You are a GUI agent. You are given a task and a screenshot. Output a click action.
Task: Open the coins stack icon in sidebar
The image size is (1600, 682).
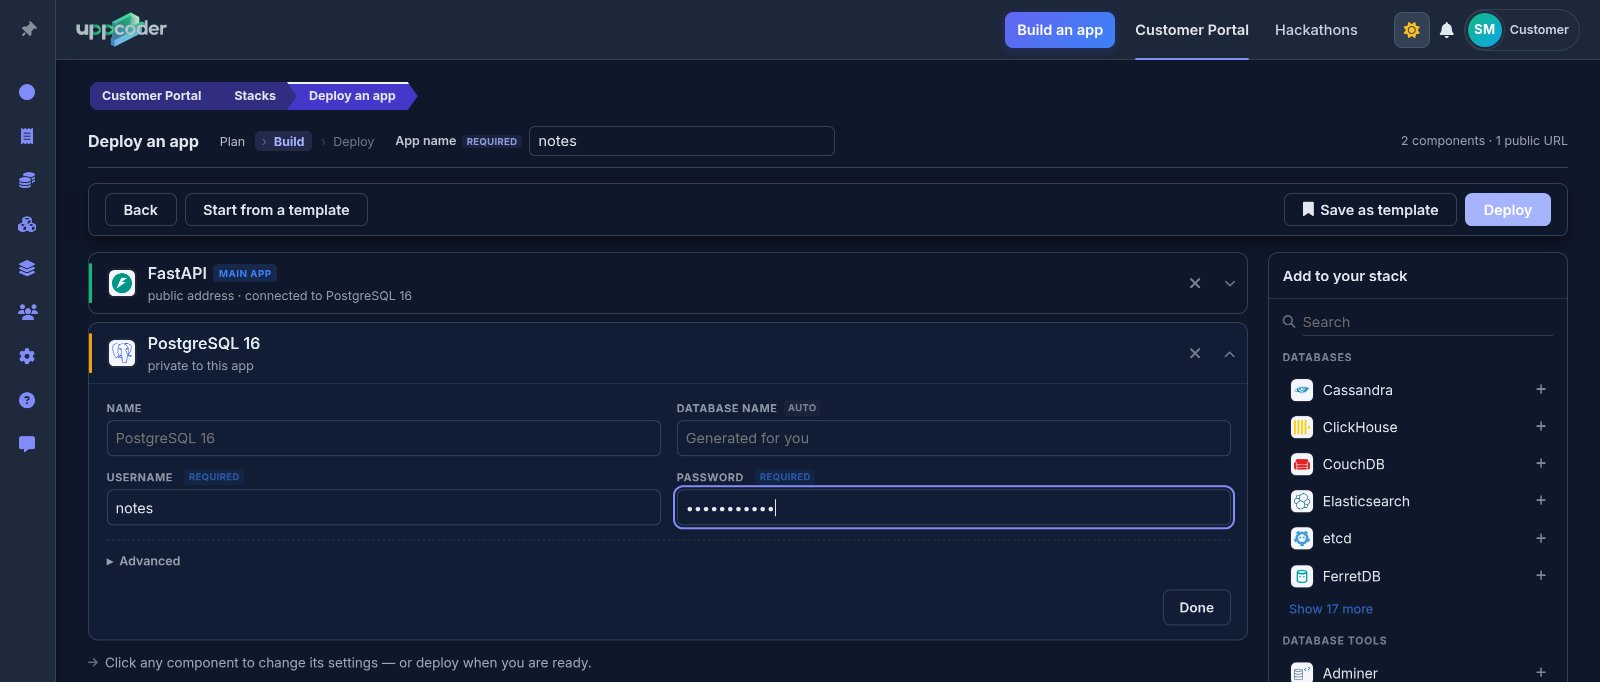click(27, 180)
